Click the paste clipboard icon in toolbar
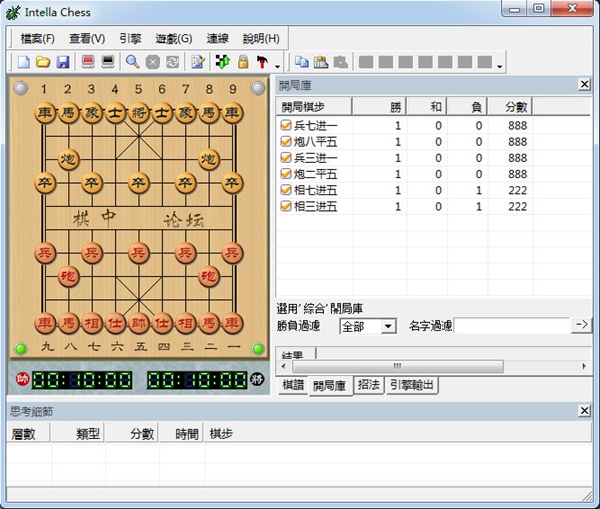Screen dimensions: 600x509 pos(321,62)
